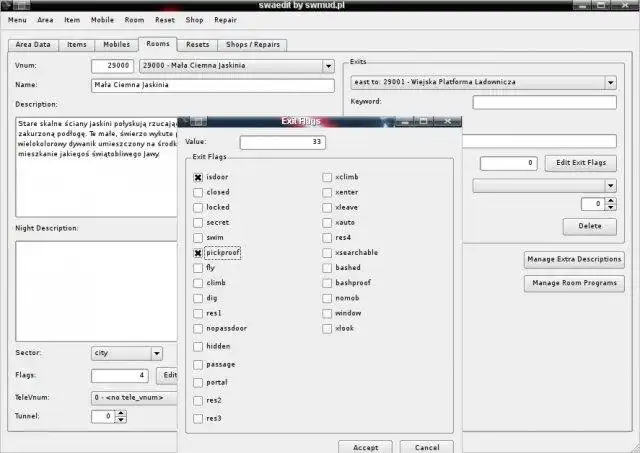Tick the window checkbox
This screenshot has height=453, width=640.
(x=327, y=313)
